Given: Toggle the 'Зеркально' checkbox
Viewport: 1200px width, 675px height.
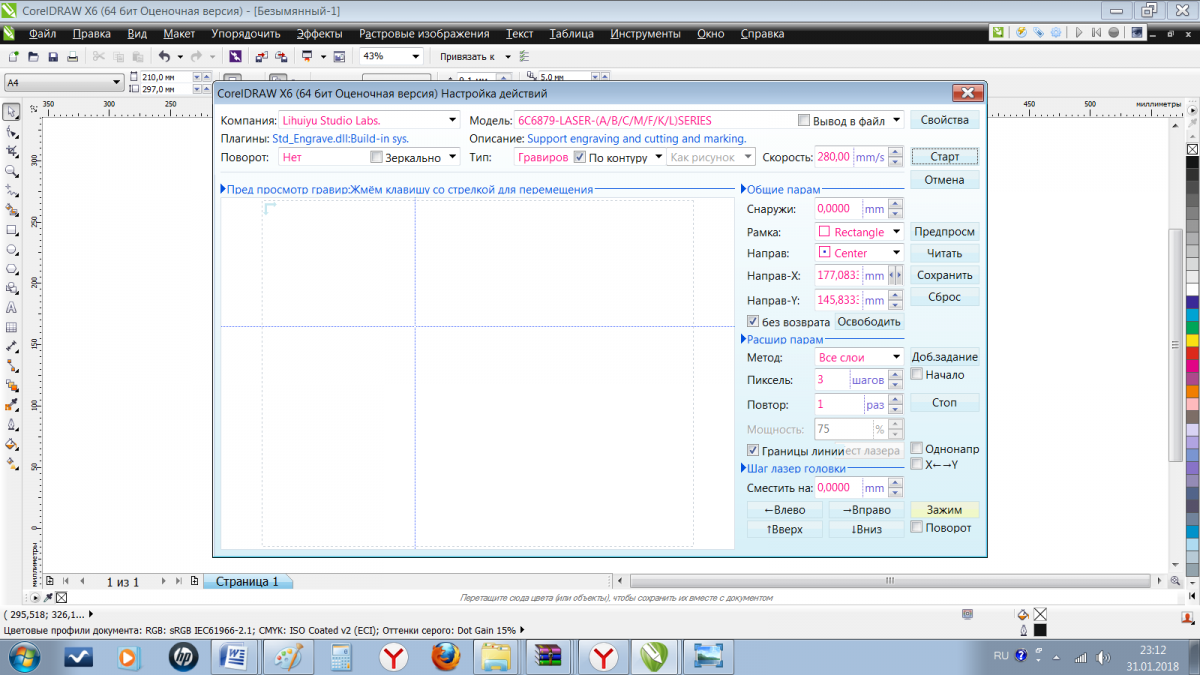Looking at the screenshot, I should click(376, 157).
